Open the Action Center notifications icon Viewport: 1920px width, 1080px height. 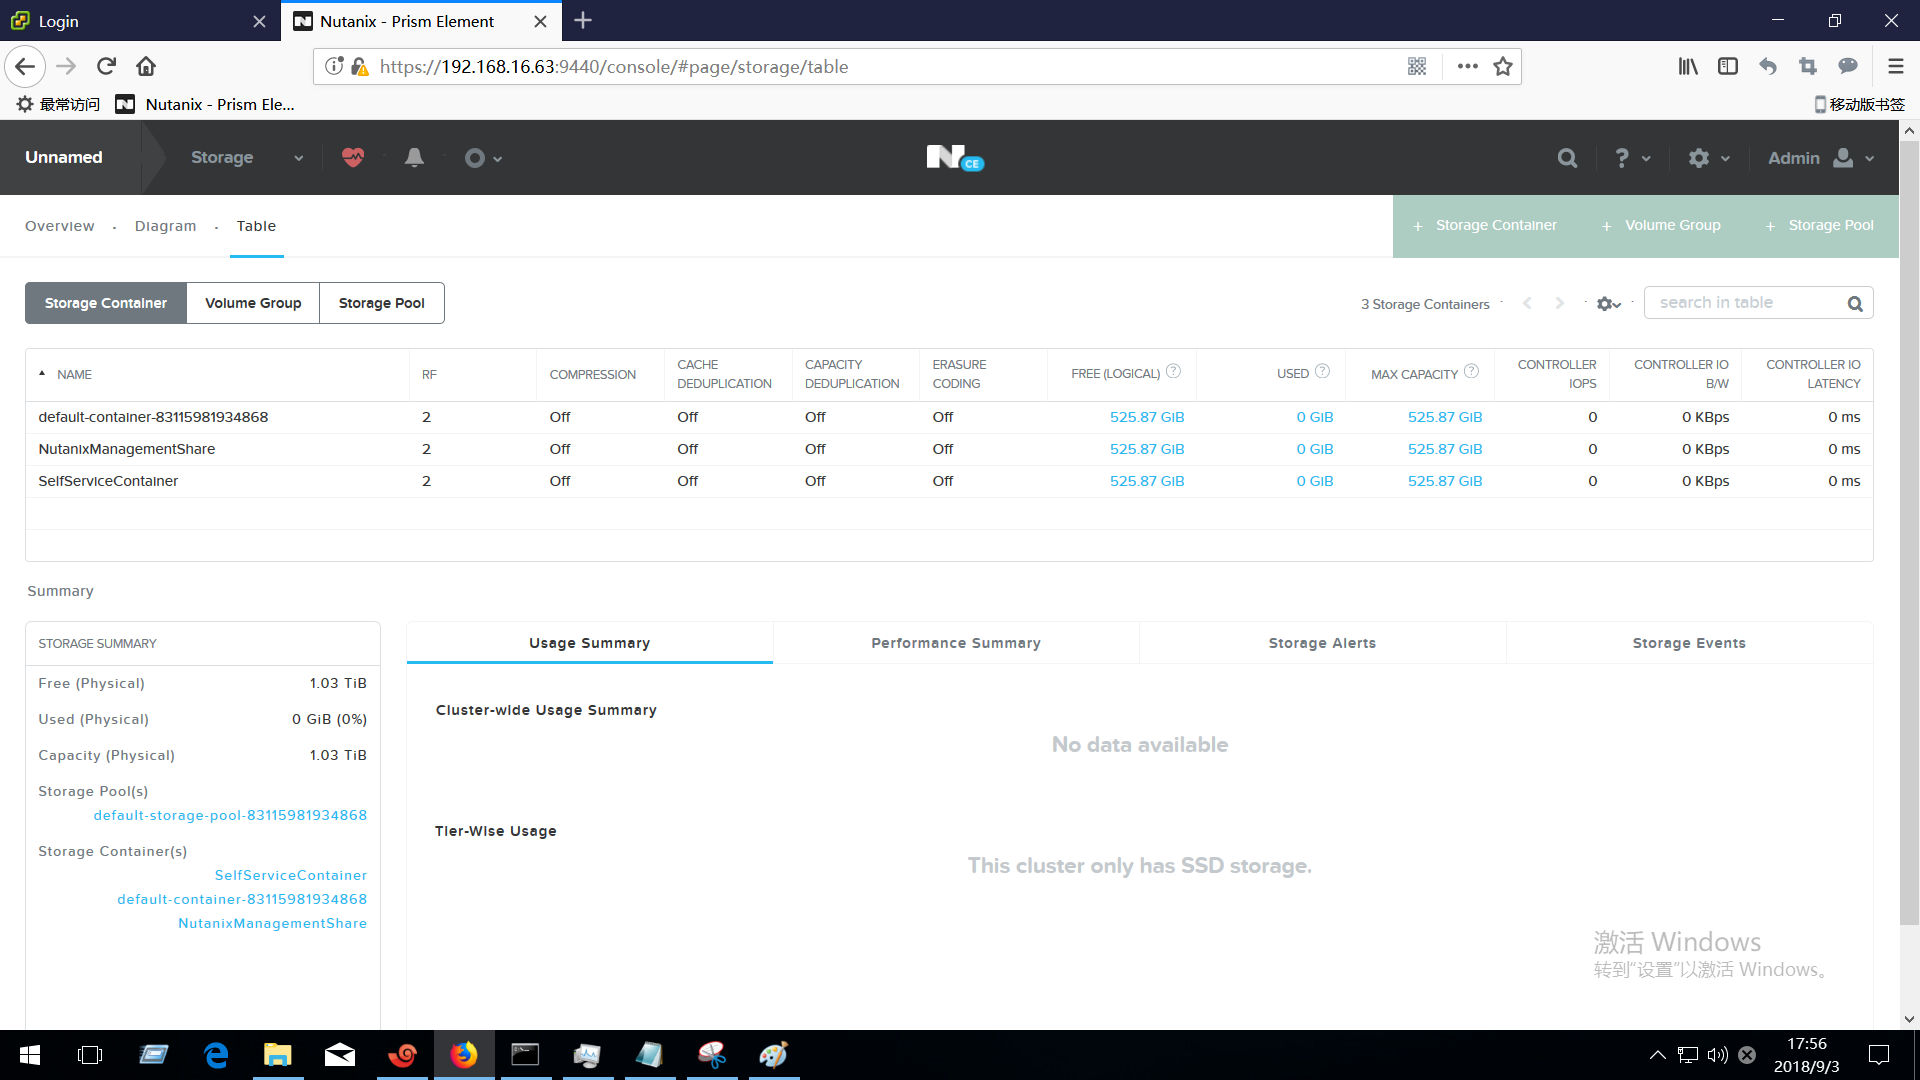[x=1879, y=1055]
